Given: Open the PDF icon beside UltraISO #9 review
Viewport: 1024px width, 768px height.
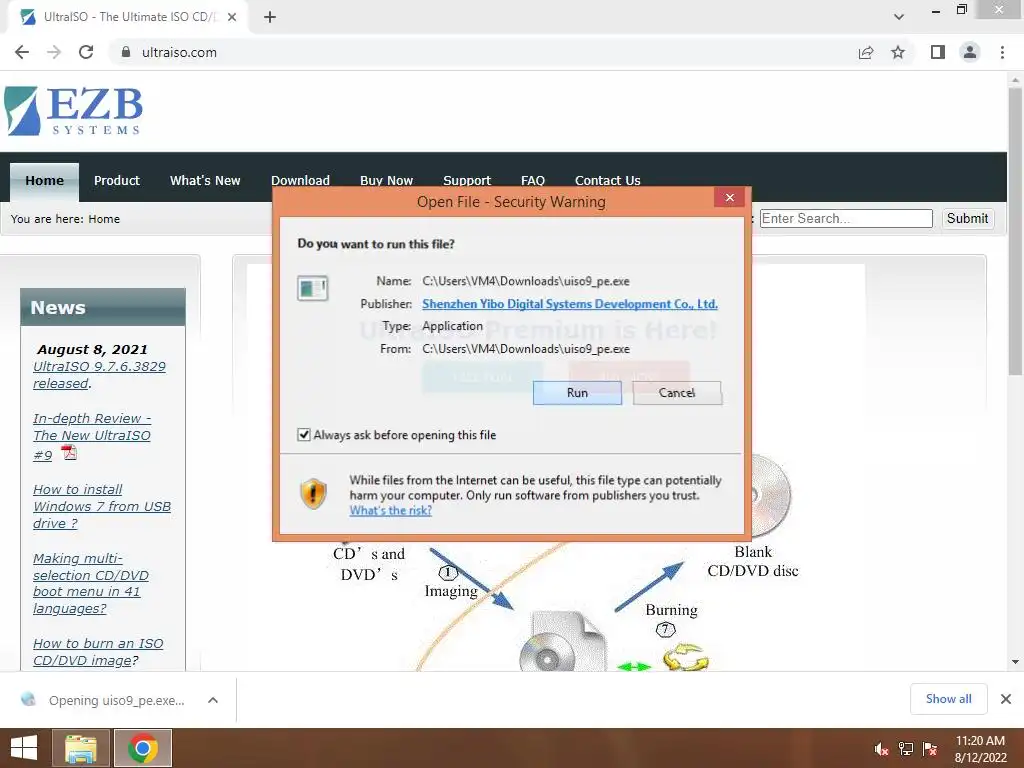Looking at the screenshot, I should tap(69, 453).
